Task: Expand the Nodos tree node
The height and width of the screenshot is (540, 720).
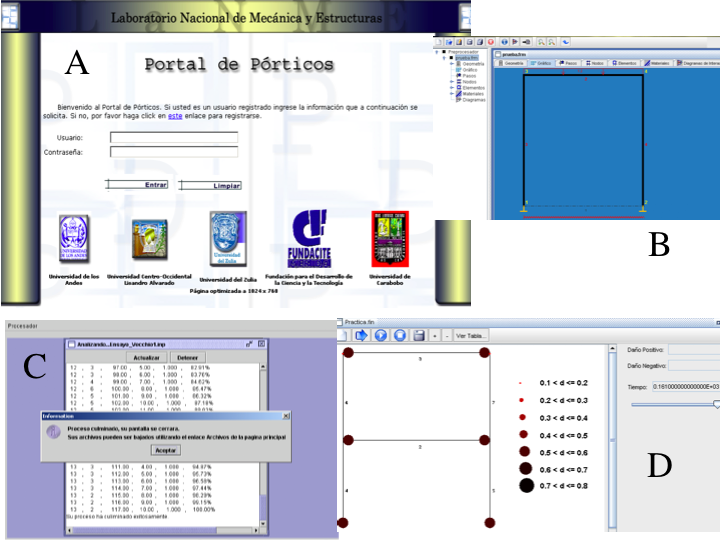Action: [x=453, y=81]
